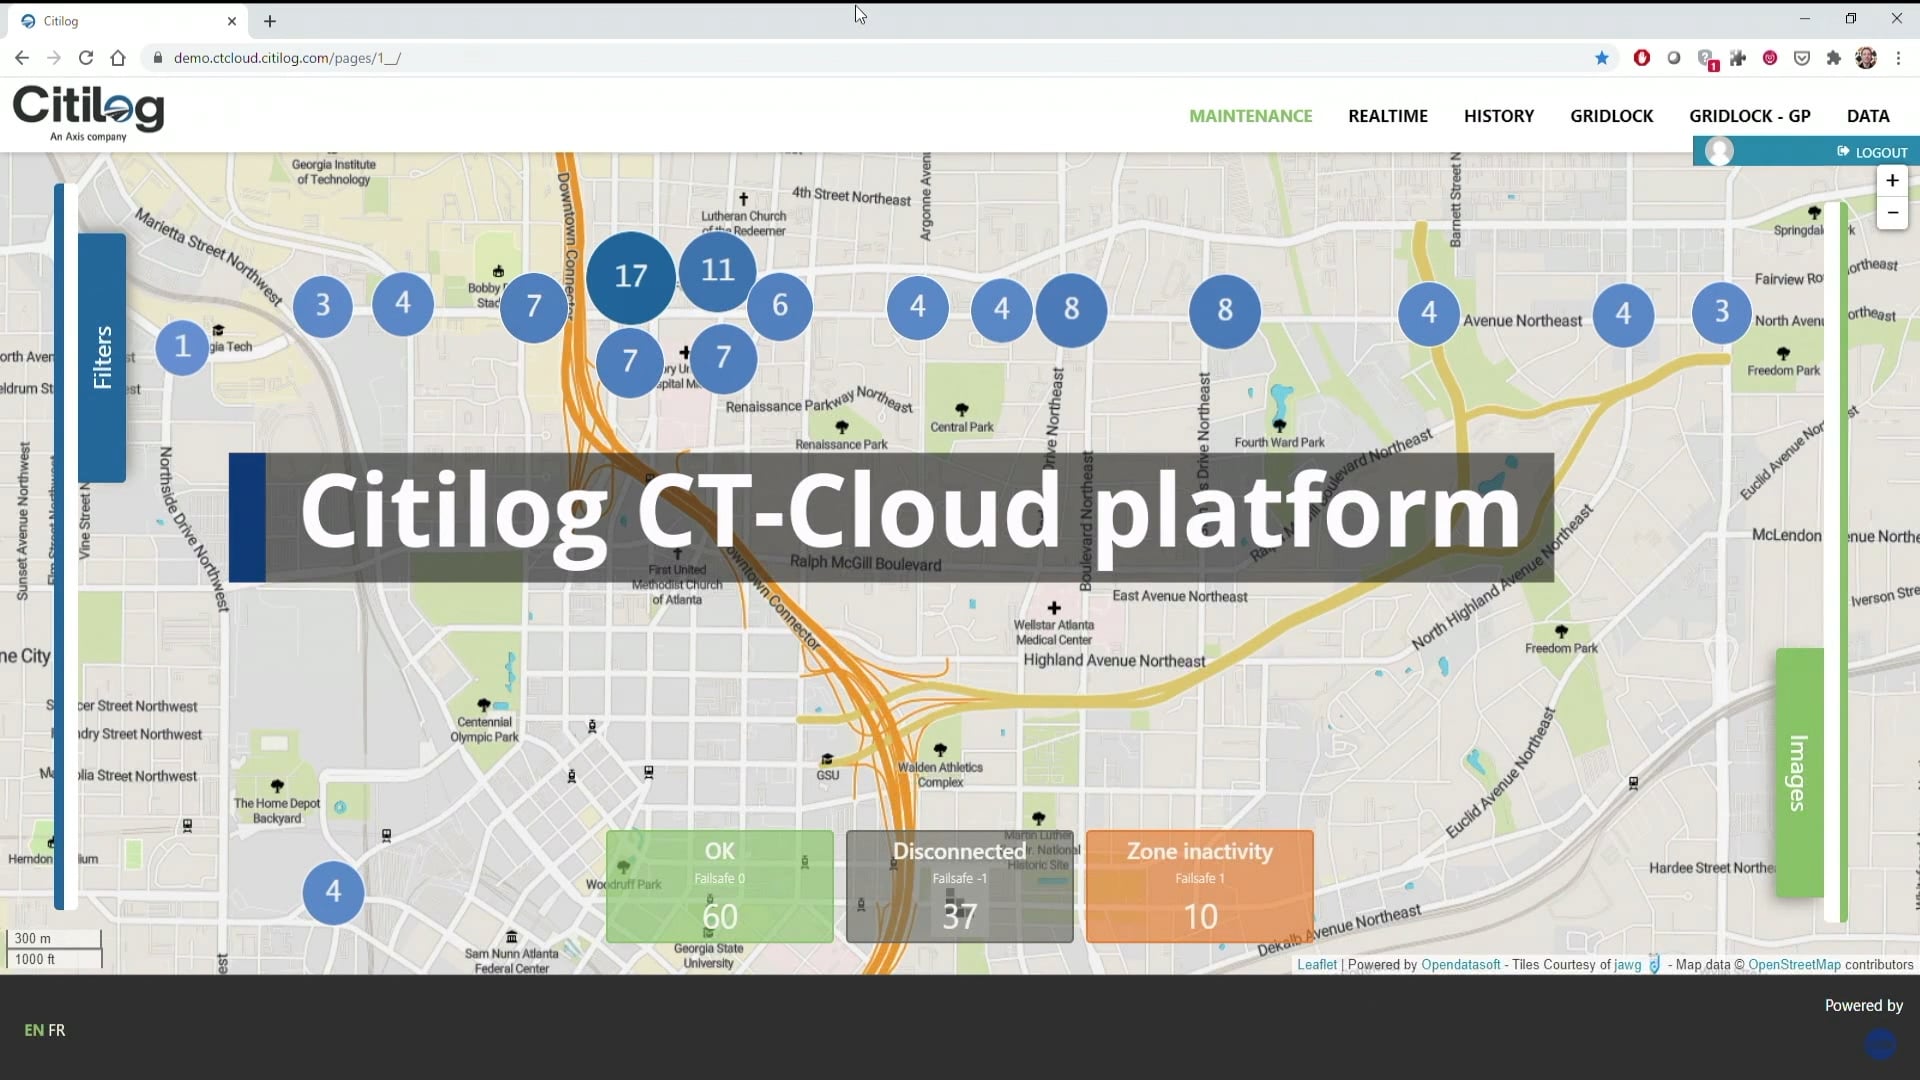
Task: Open the HISTORY page
Action: pos(1498,116)
